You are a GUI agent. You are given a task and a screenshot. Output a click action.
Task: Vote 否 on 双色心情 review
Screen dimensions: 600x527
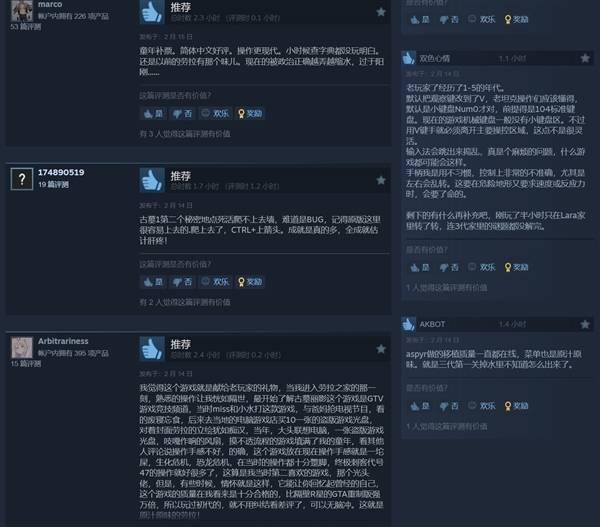[x=449, y=267]
